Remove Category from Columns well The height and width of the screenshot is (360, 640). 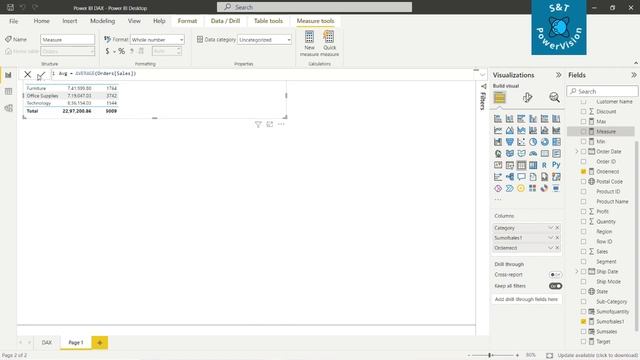557,228
